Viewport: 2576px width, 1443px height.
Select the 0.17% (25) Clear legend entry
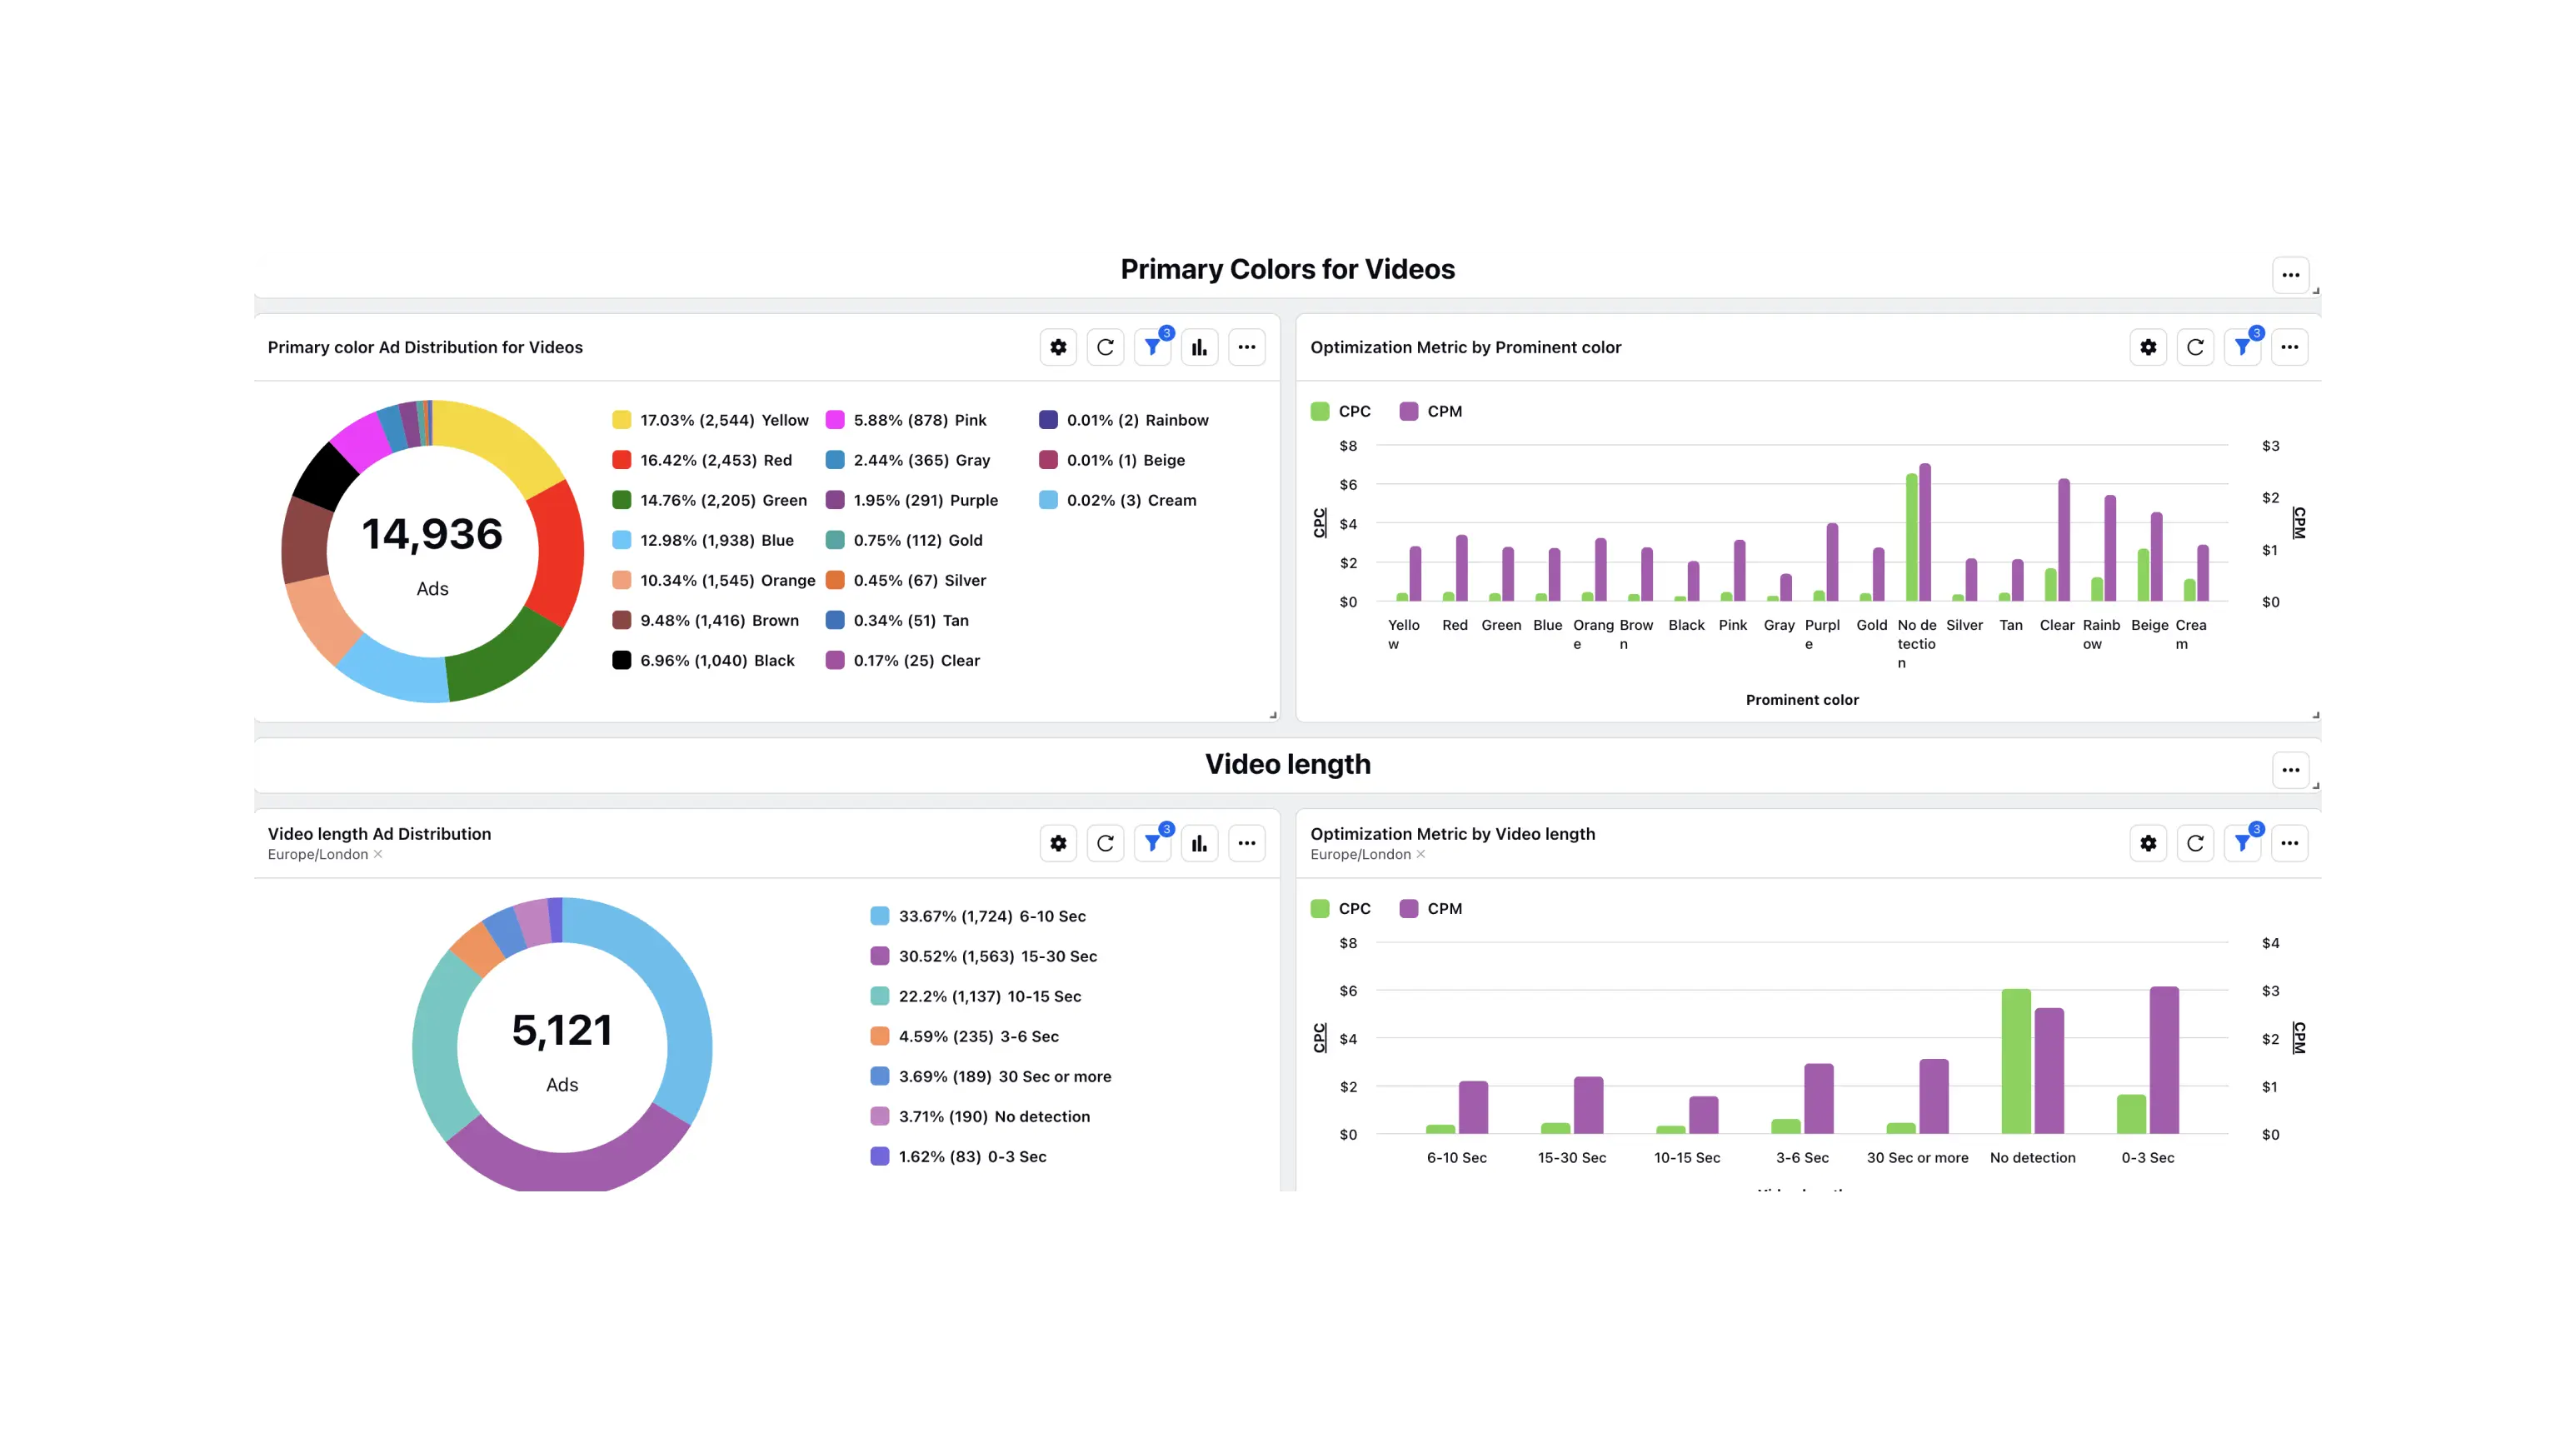coord(903,660)
